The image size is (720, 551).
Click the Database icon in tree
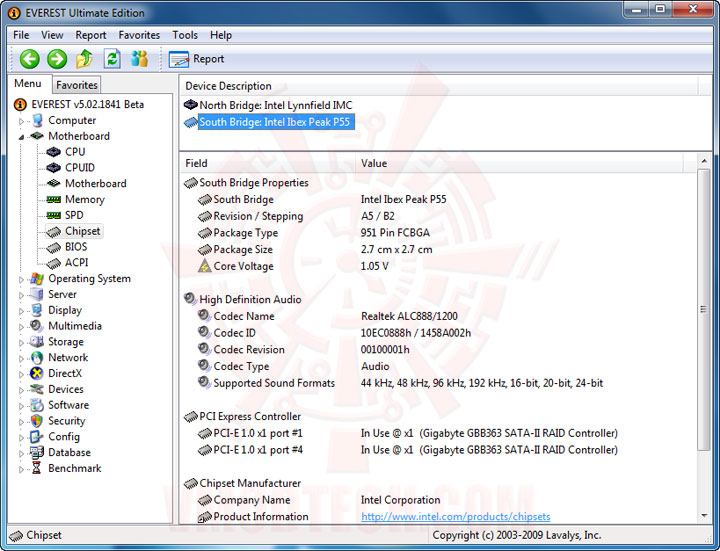(x=37, y=452)
